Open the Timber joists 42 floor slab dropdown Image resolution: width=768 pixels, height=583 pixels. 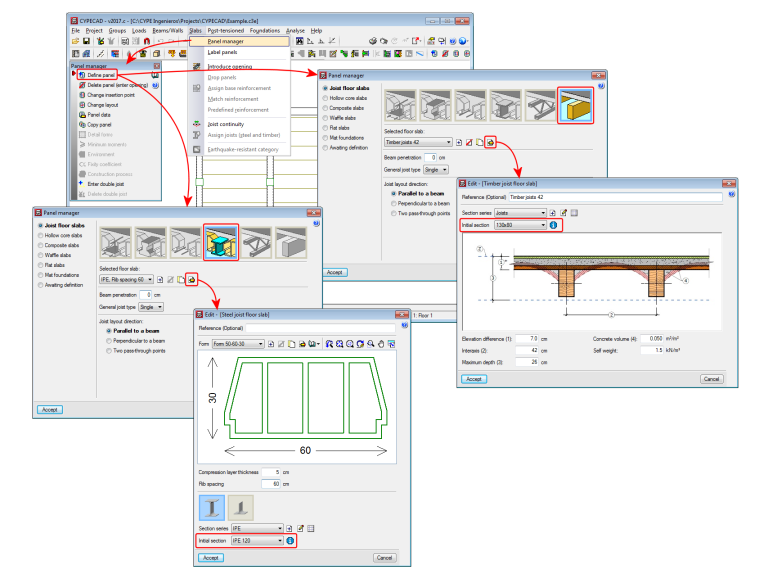coord(418,142)
